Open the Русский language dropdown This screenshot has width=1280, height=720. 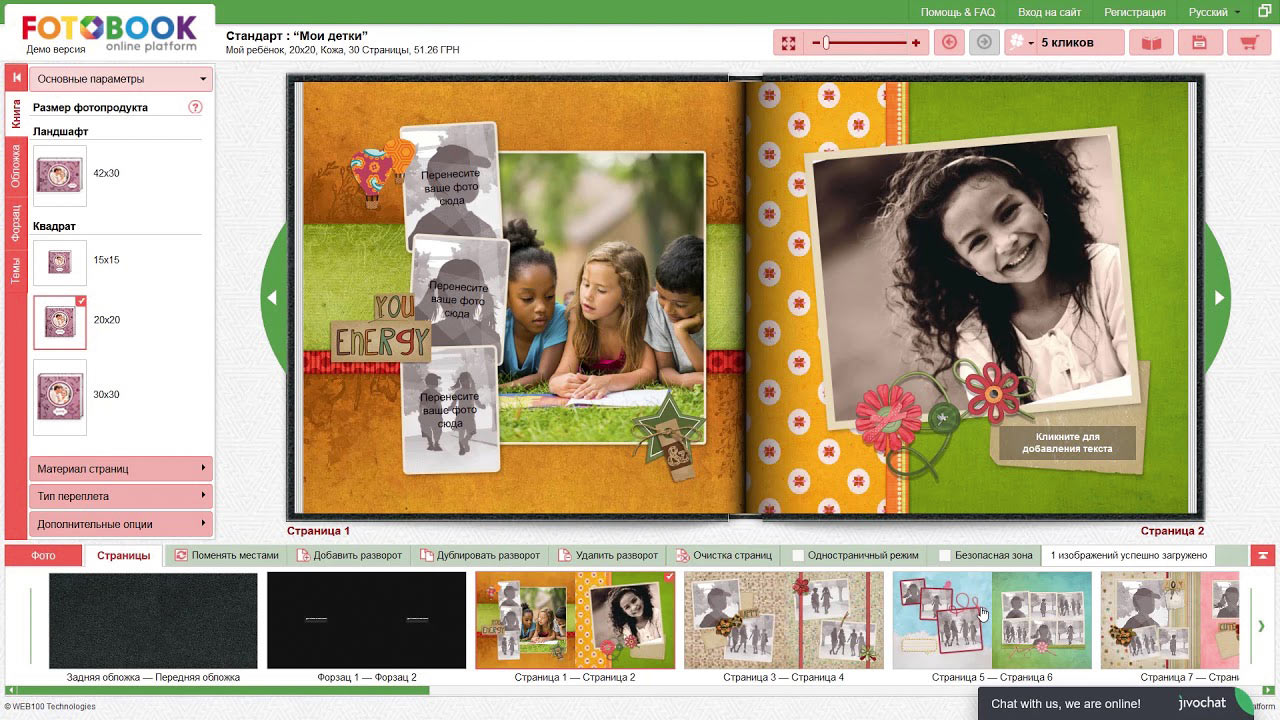tap(1214, 12)
